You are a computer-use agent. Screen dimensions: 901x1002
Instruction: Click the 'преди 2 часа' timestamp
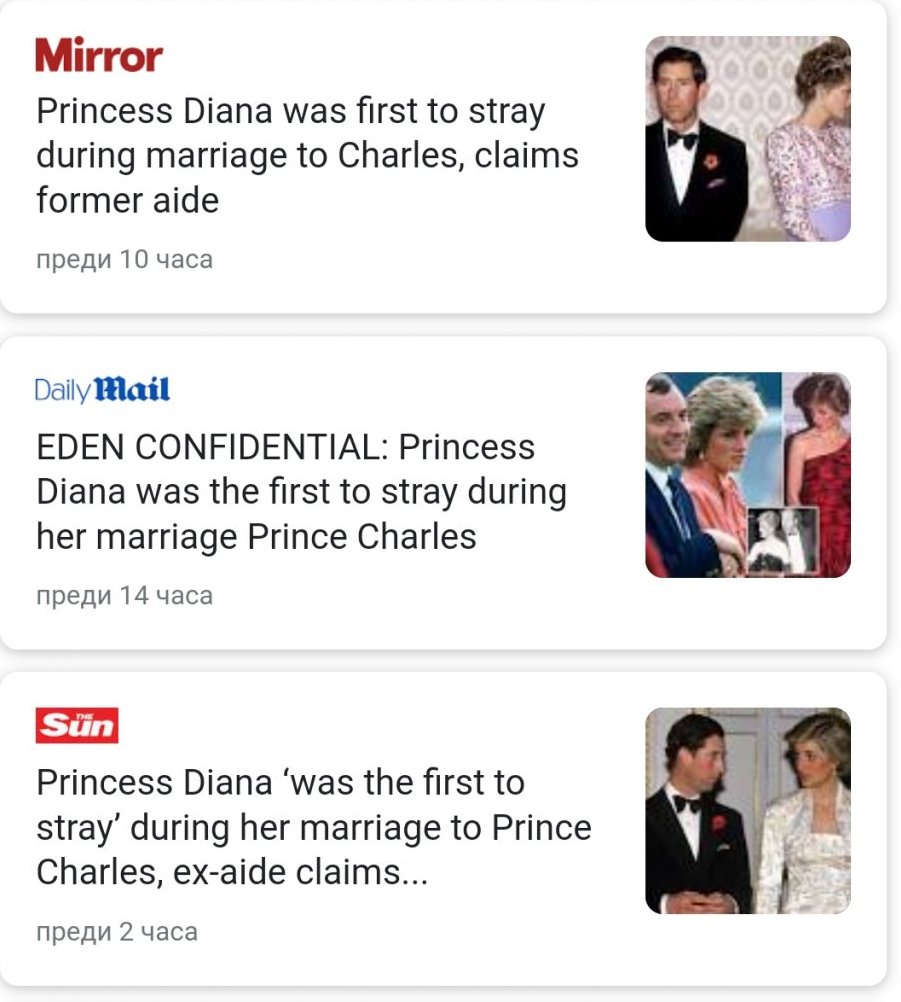tap(116, 932)
